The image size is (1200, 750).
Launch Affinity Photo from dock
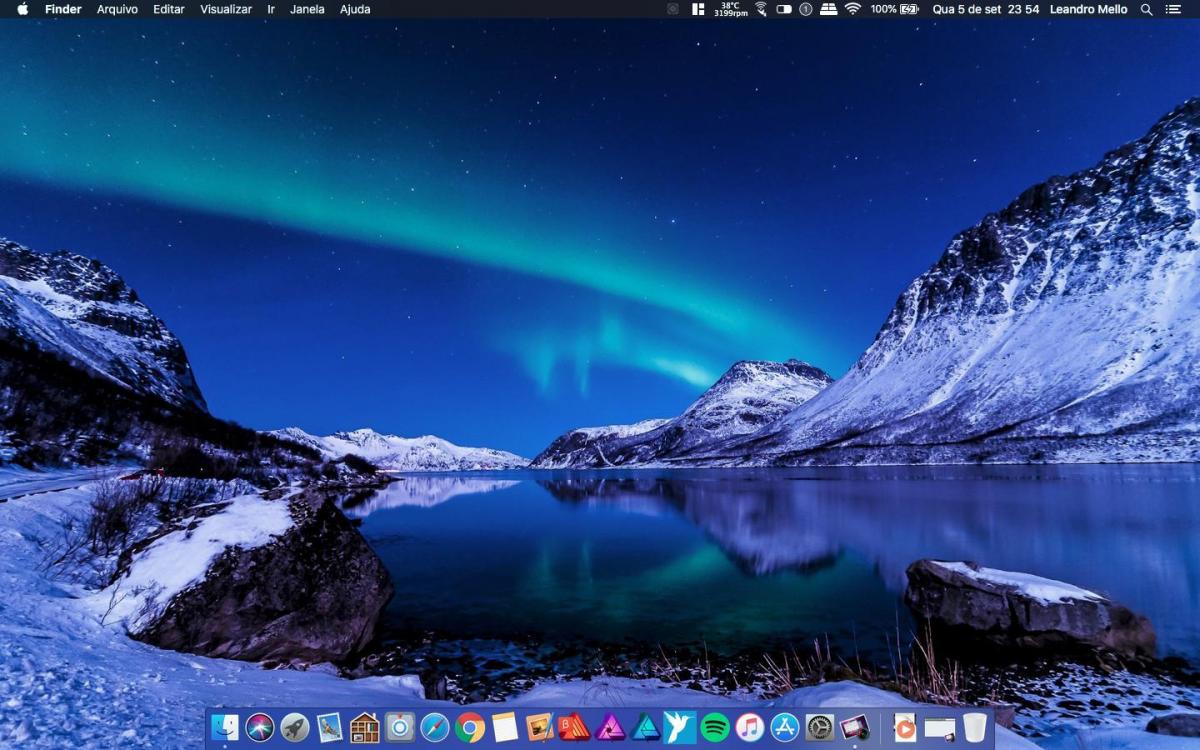point(610,727)
